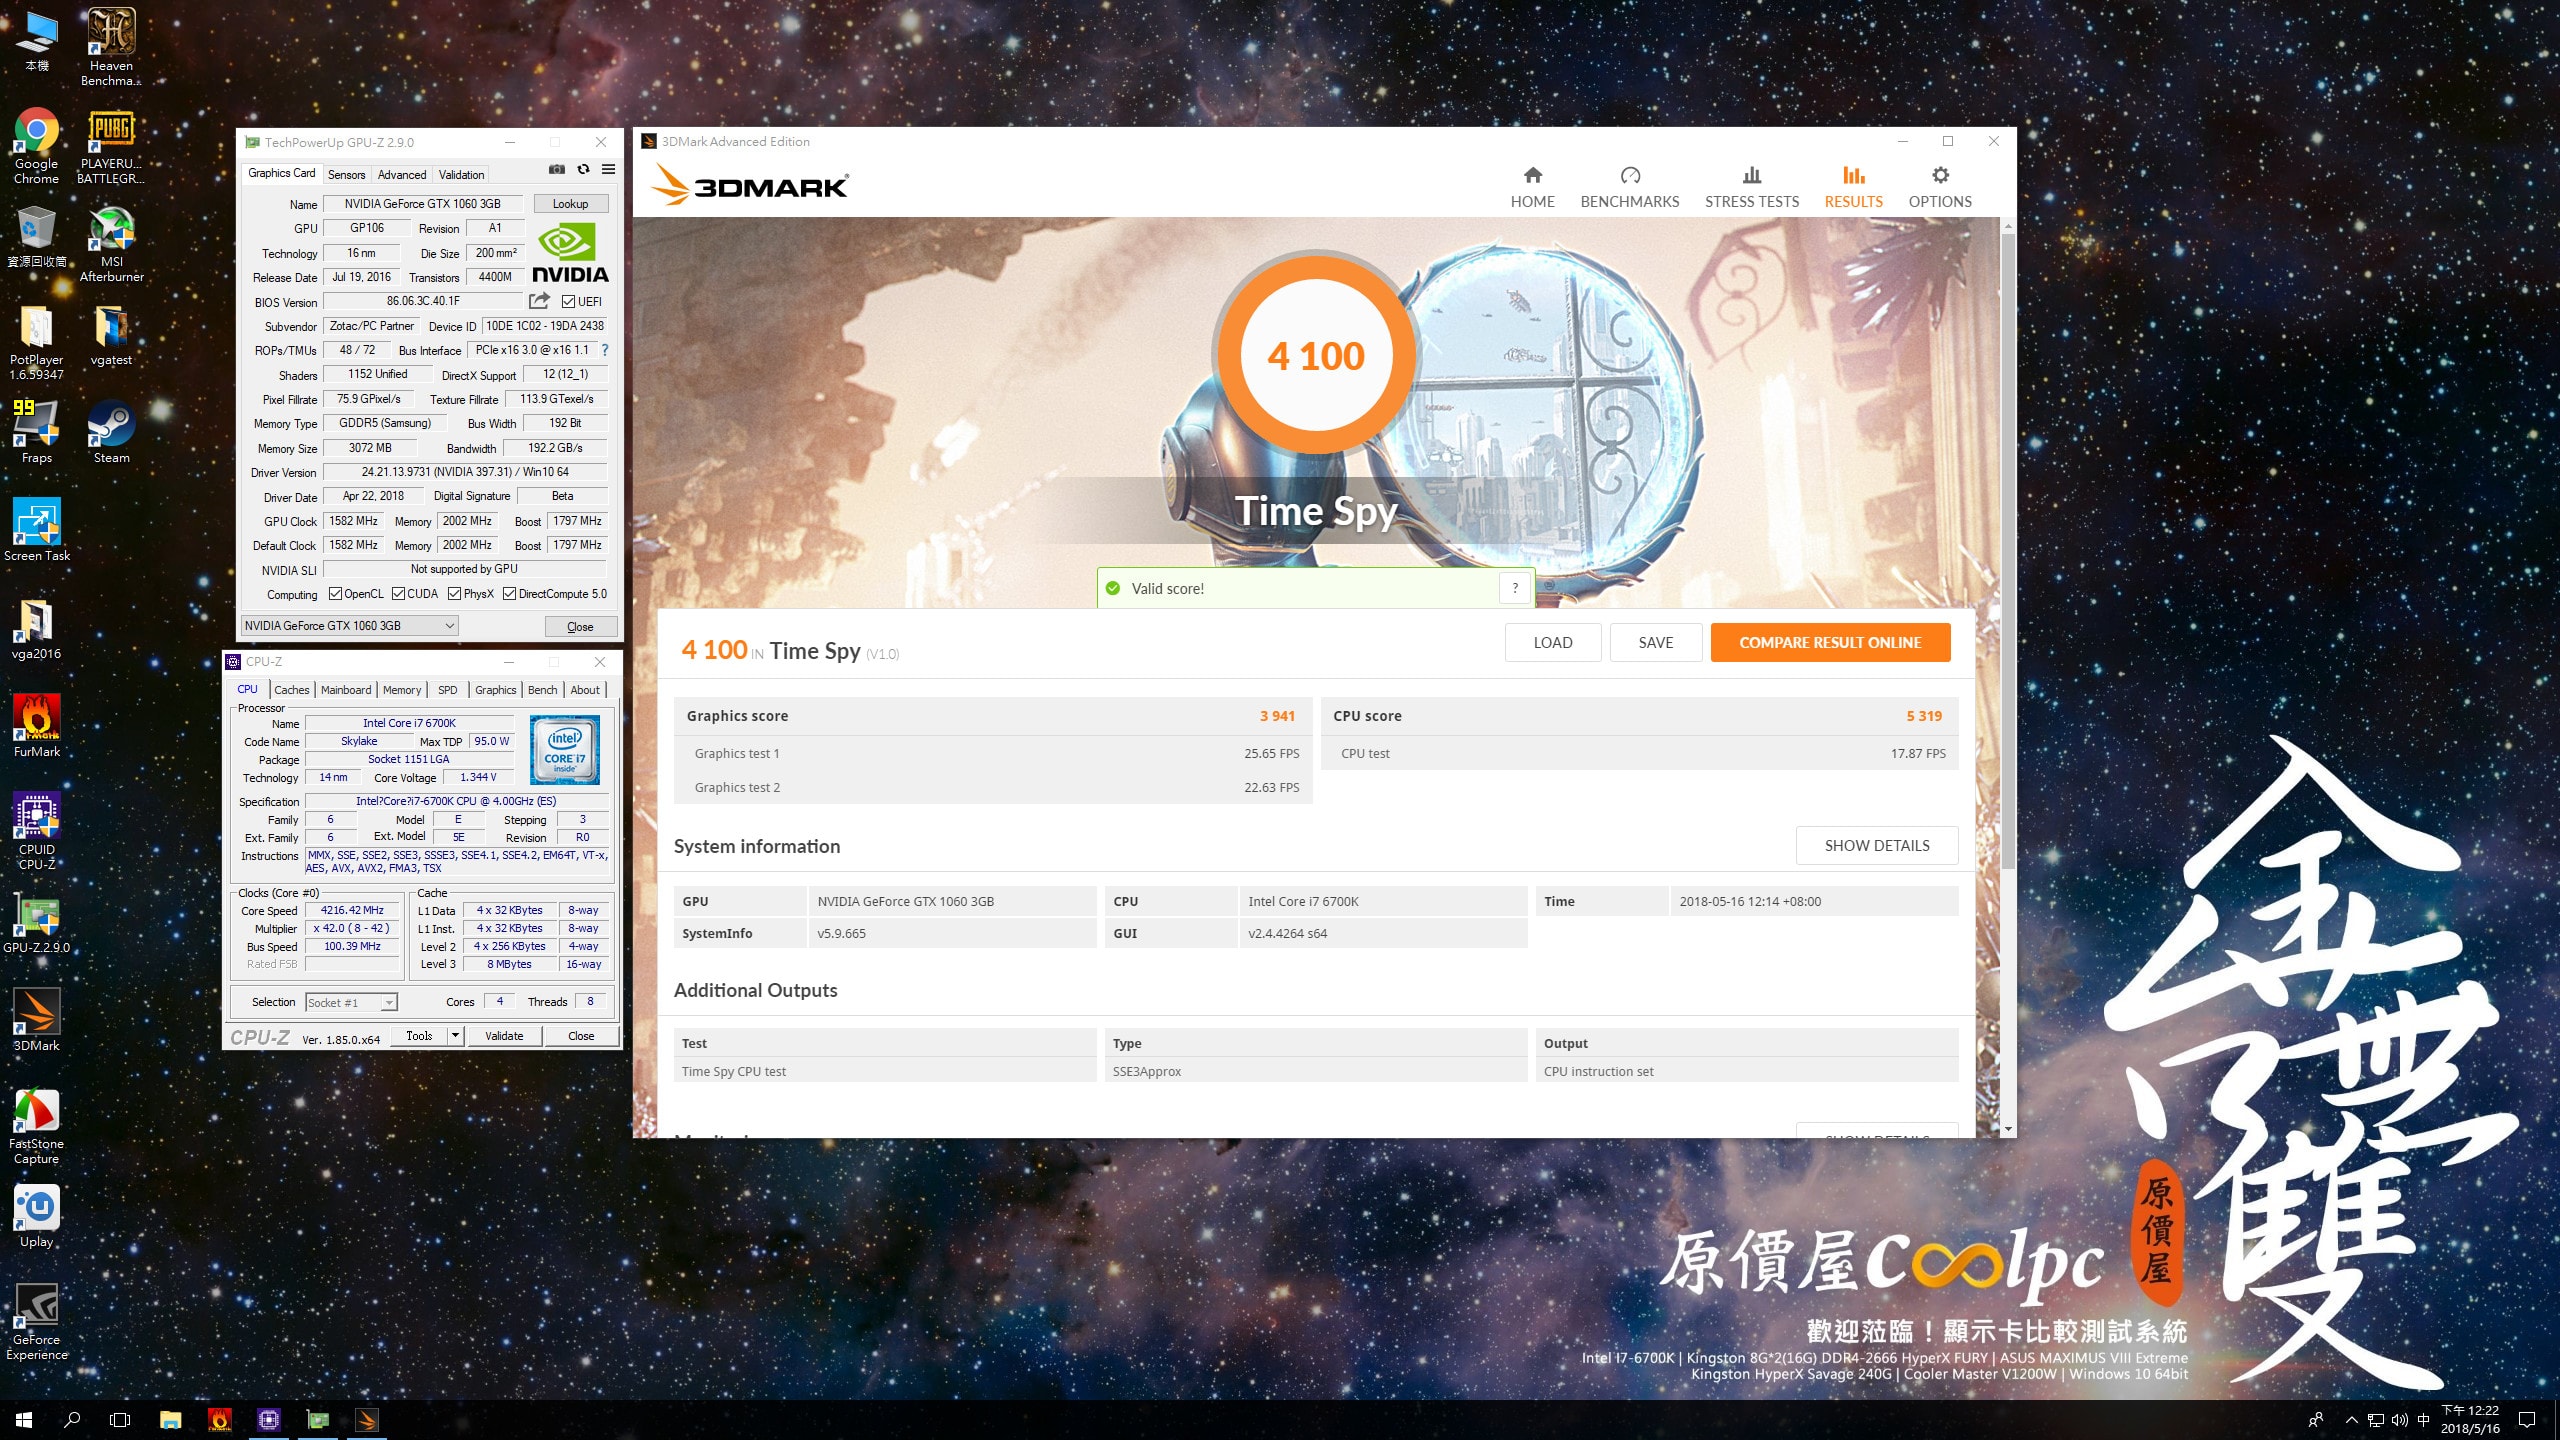Open Windows Start menu
This screenshot has height=1440, width=2560.
[24, 1420]
